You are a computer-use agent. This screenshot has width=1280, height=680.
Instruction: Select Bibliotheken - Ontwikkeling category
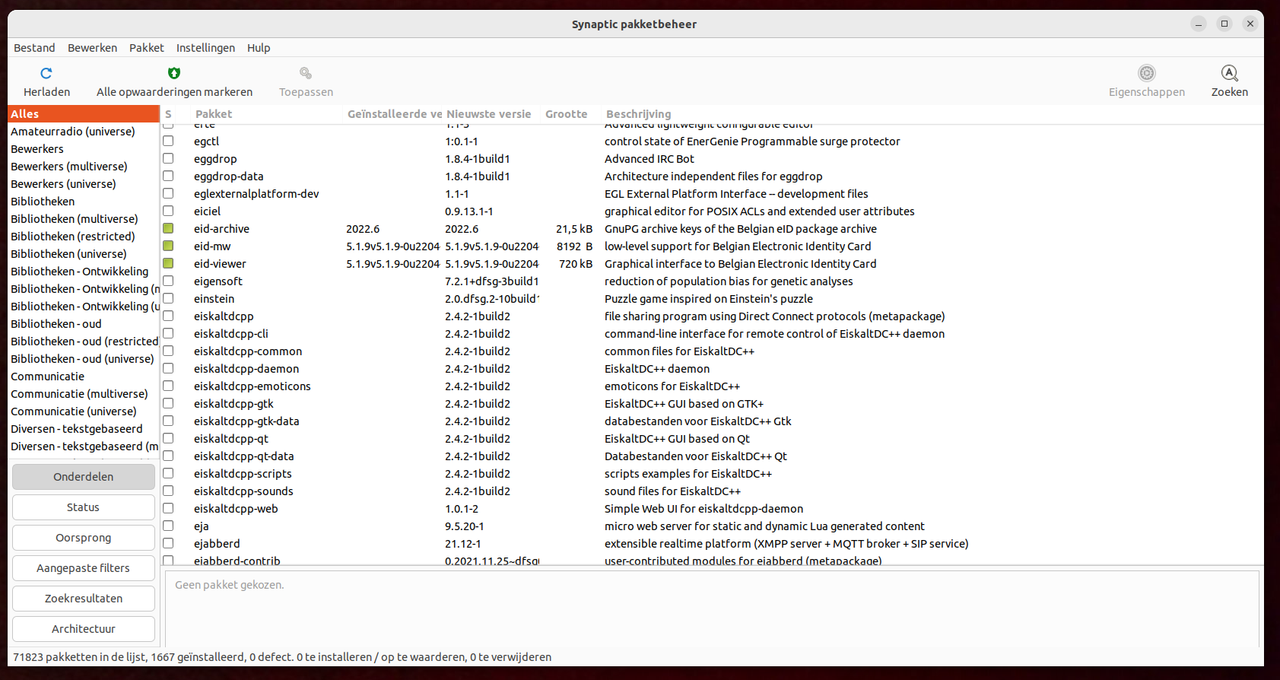point(83,272)
